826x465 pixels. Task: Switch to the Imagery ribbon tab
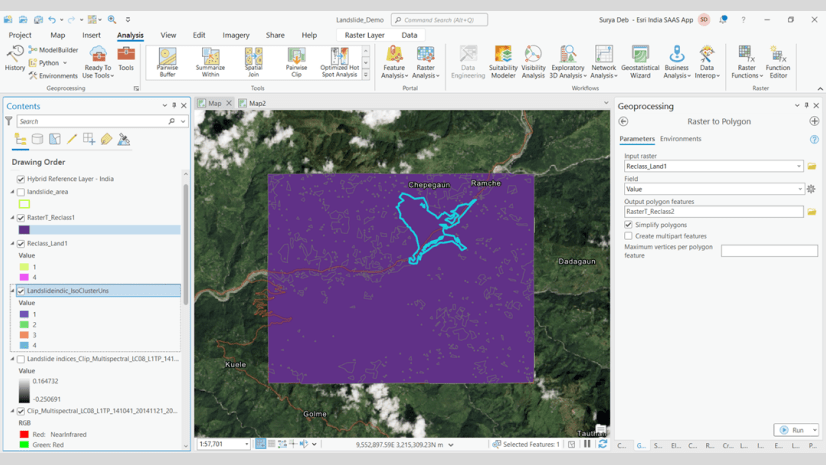(235, 35)
